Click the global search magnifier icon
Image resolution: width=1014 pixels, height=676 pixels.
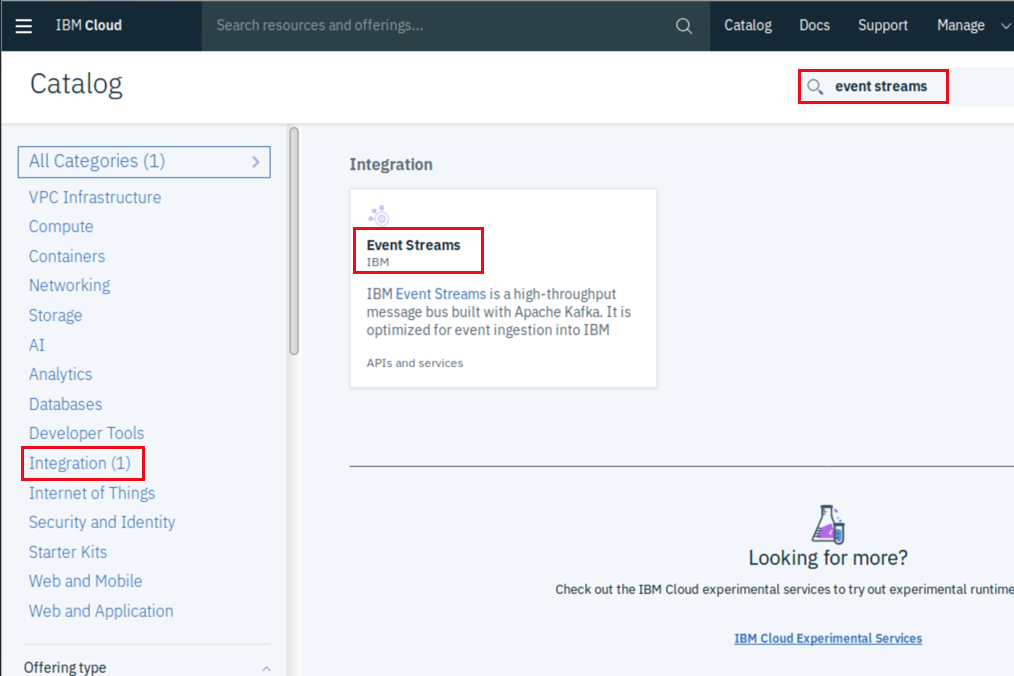[x=684, y=26]
